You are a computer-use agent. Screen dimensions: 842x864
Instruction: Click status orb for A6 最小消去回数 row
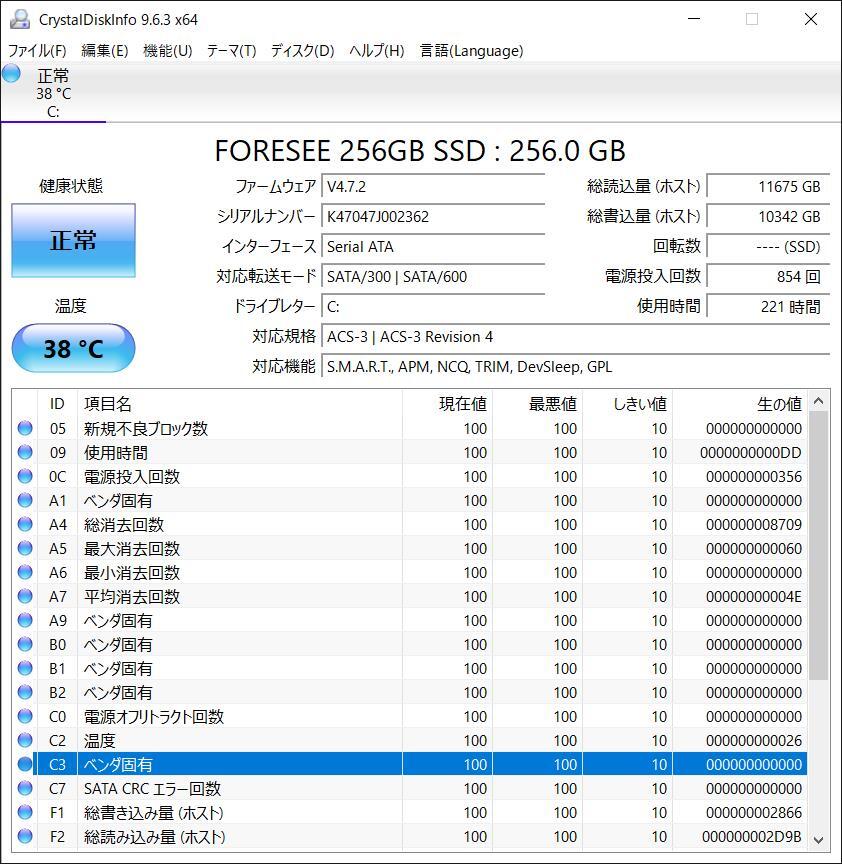(25, 573)
